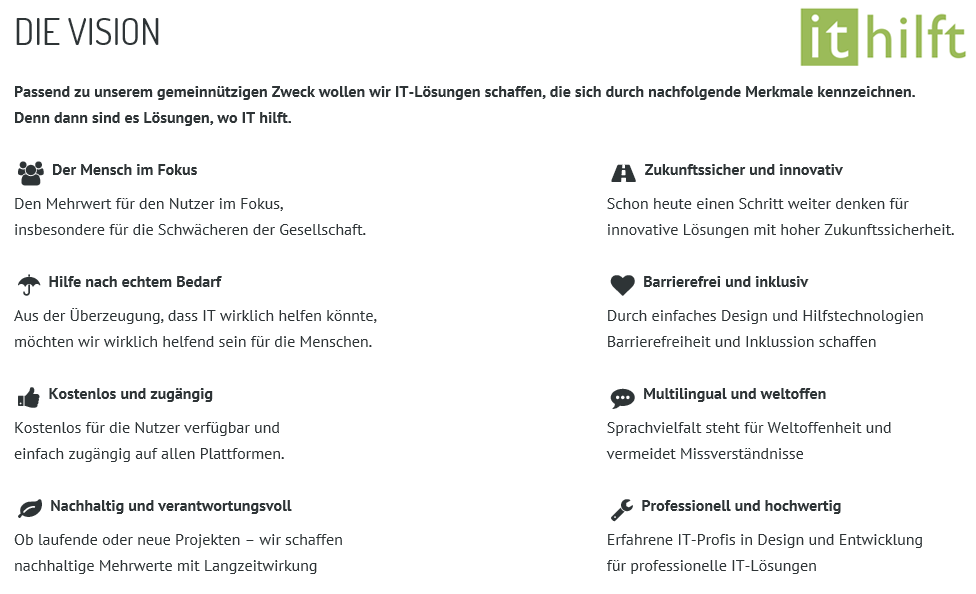
Task: Select the 'Barrierefrei und inklusiv' heading
Action: [726, 282]
